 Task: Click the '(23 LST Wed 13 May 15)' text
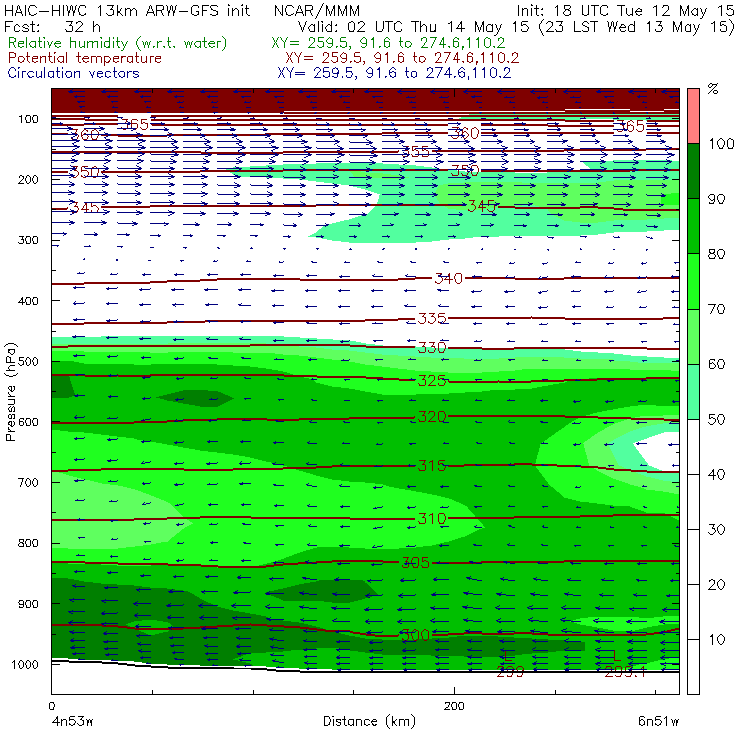tap(637, 27)
